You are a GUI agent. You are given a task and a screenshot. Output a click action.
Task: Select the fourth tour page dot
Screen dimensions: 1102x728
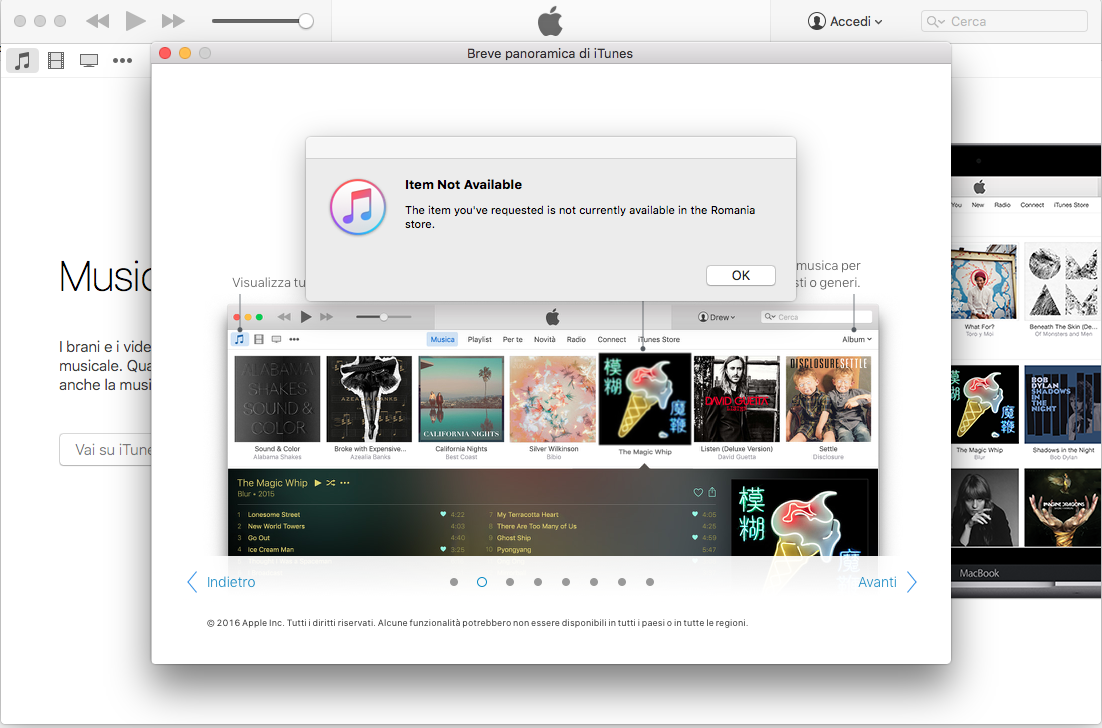pos(538,582)
